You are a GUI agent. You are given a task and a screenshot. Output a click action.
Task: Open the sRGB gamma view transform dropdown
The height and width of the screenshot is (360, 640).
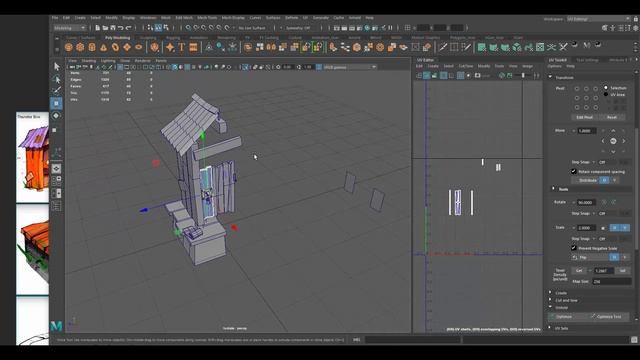click(350, 67)
